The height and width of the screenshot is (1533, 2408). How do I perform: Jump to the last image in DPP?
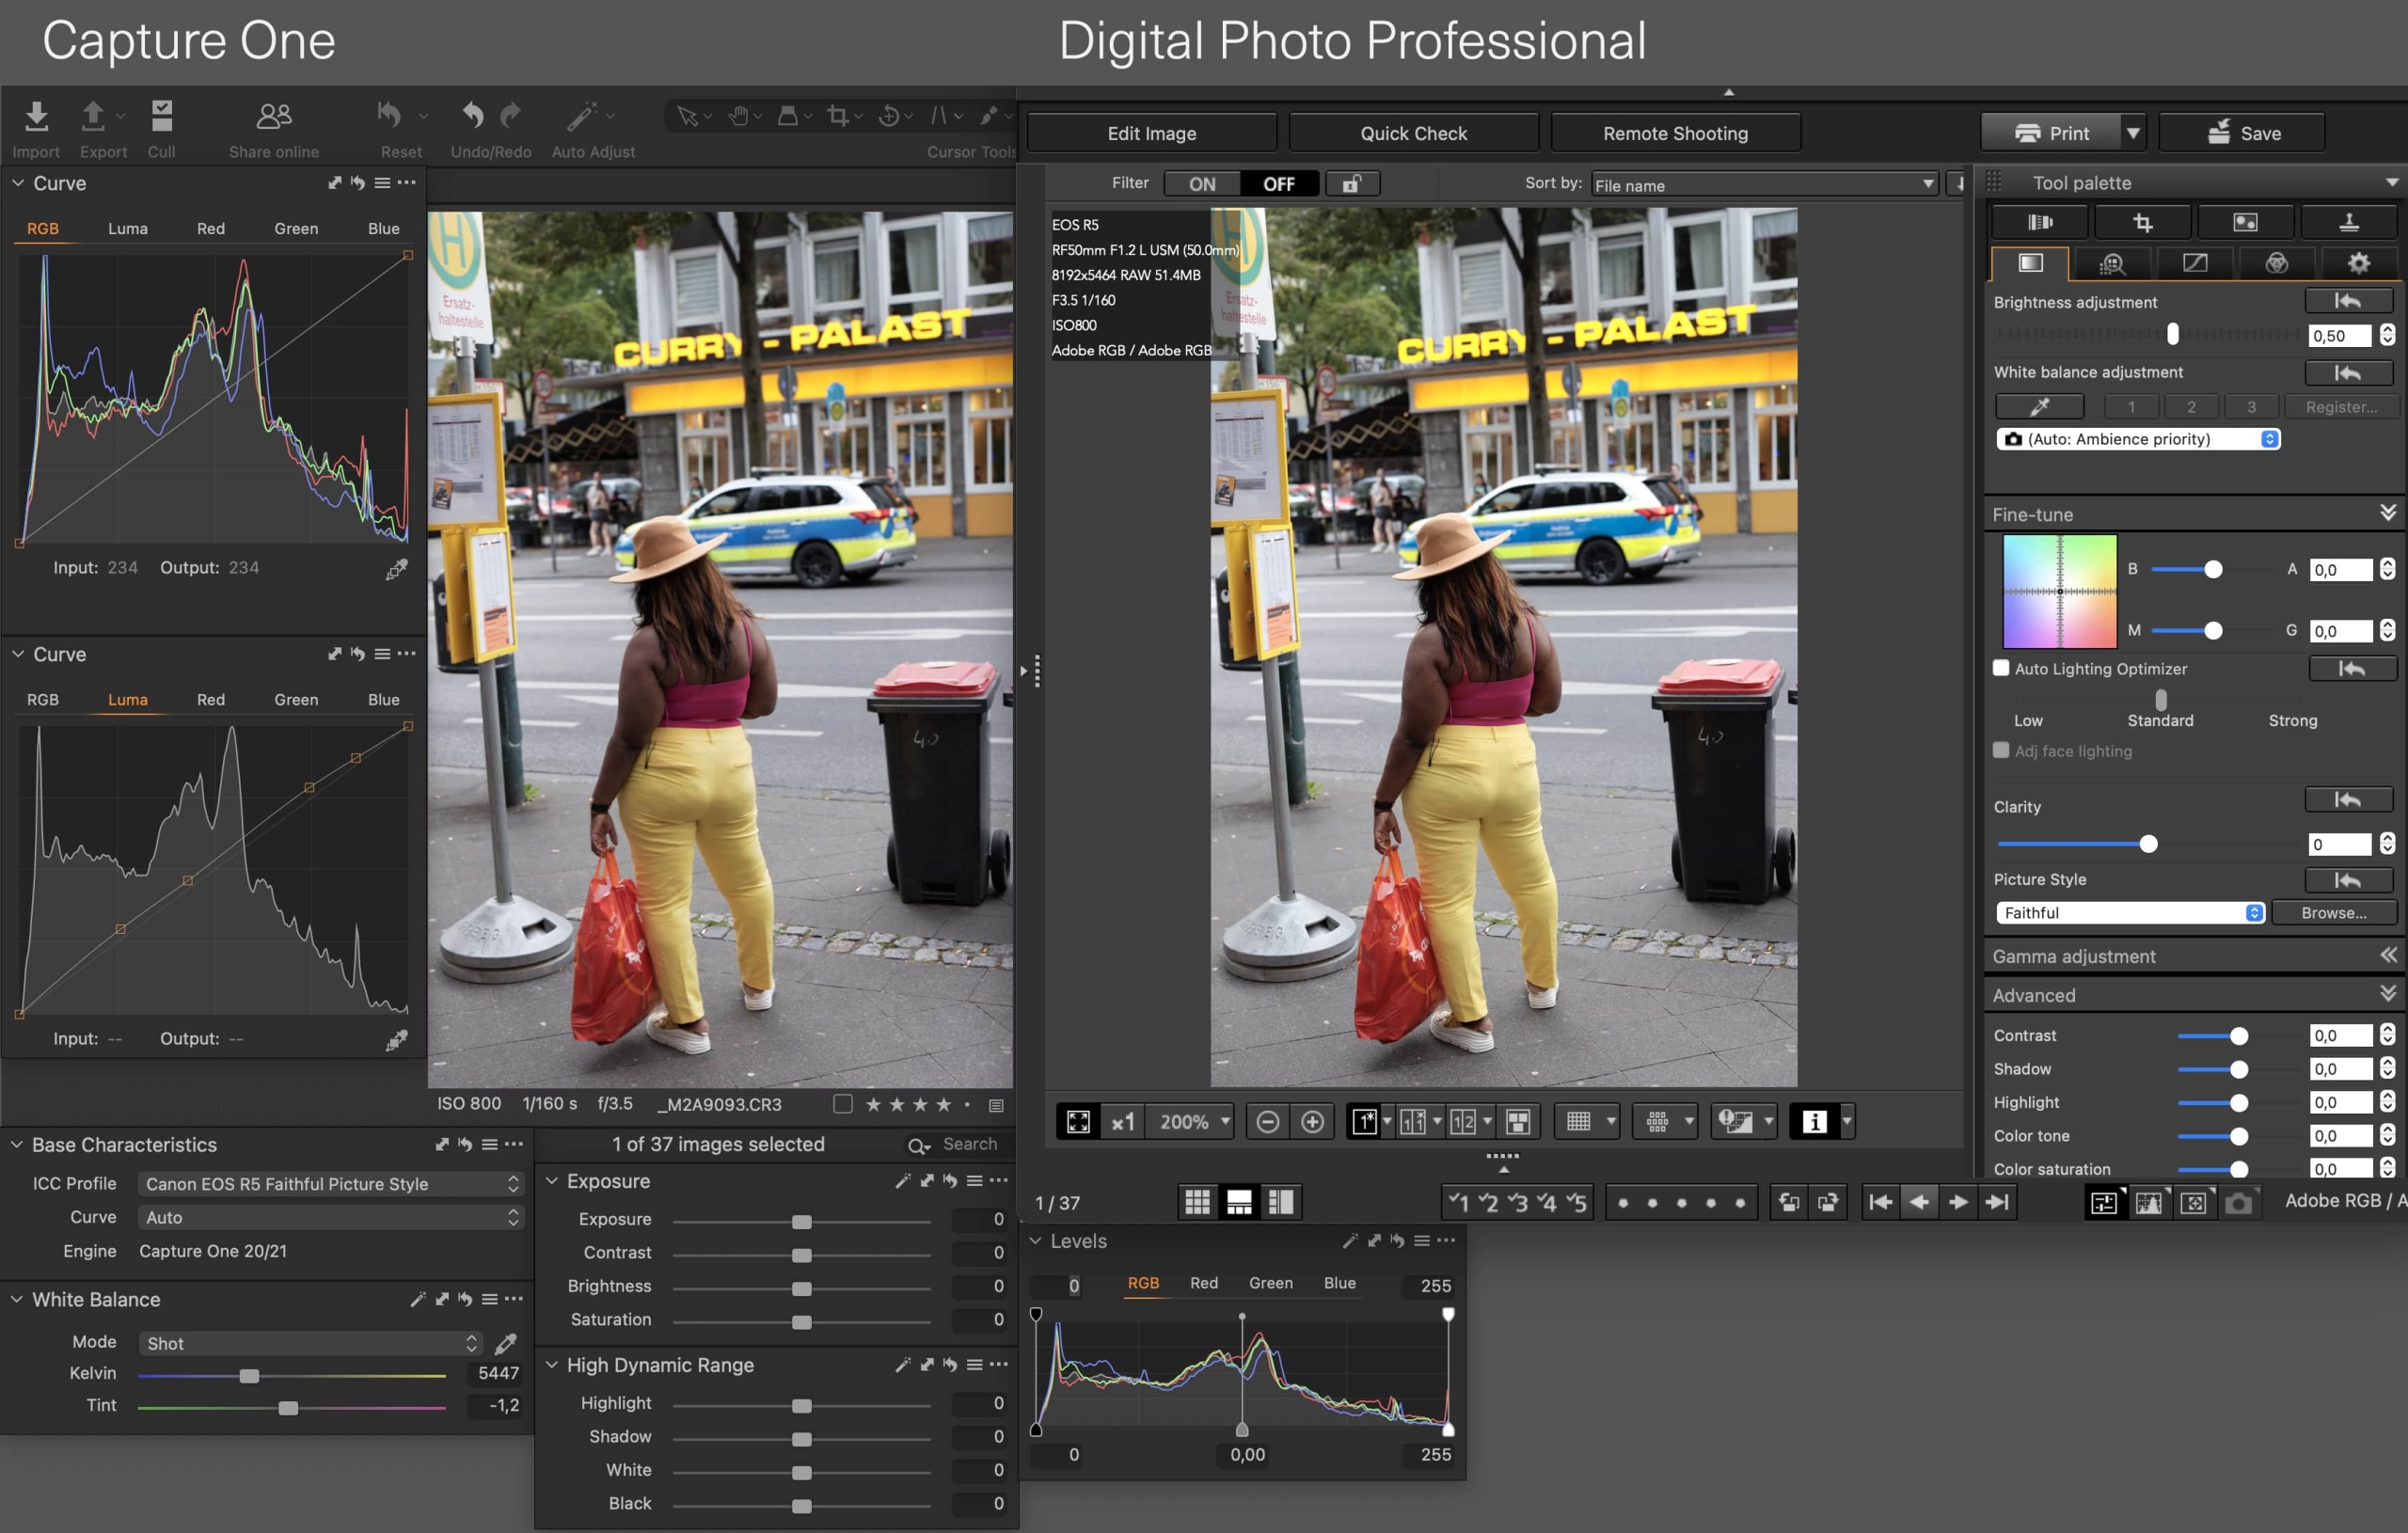(1997, 1202)
